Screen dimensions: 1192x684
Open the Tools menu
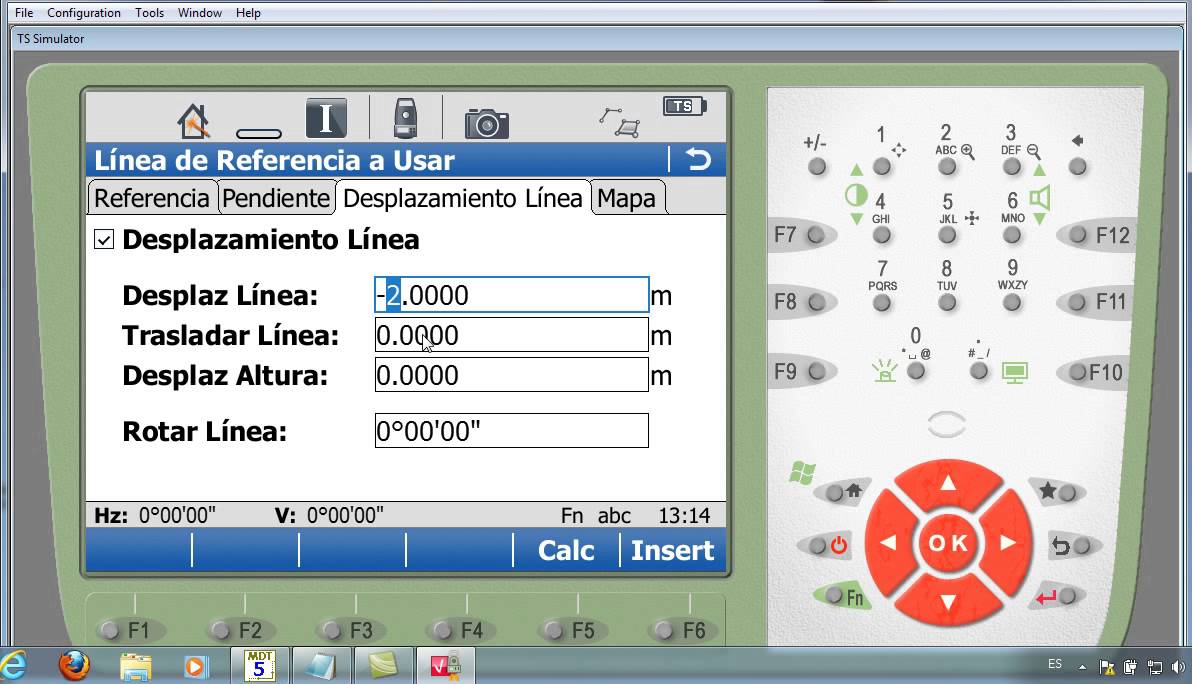pos(150,13)
